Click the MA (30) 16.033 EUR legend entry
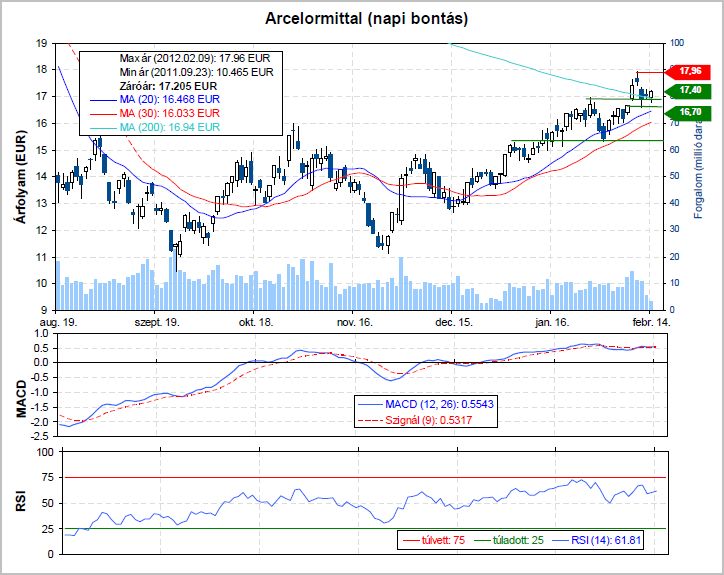 pyautogui.click(x=155, y=113)
